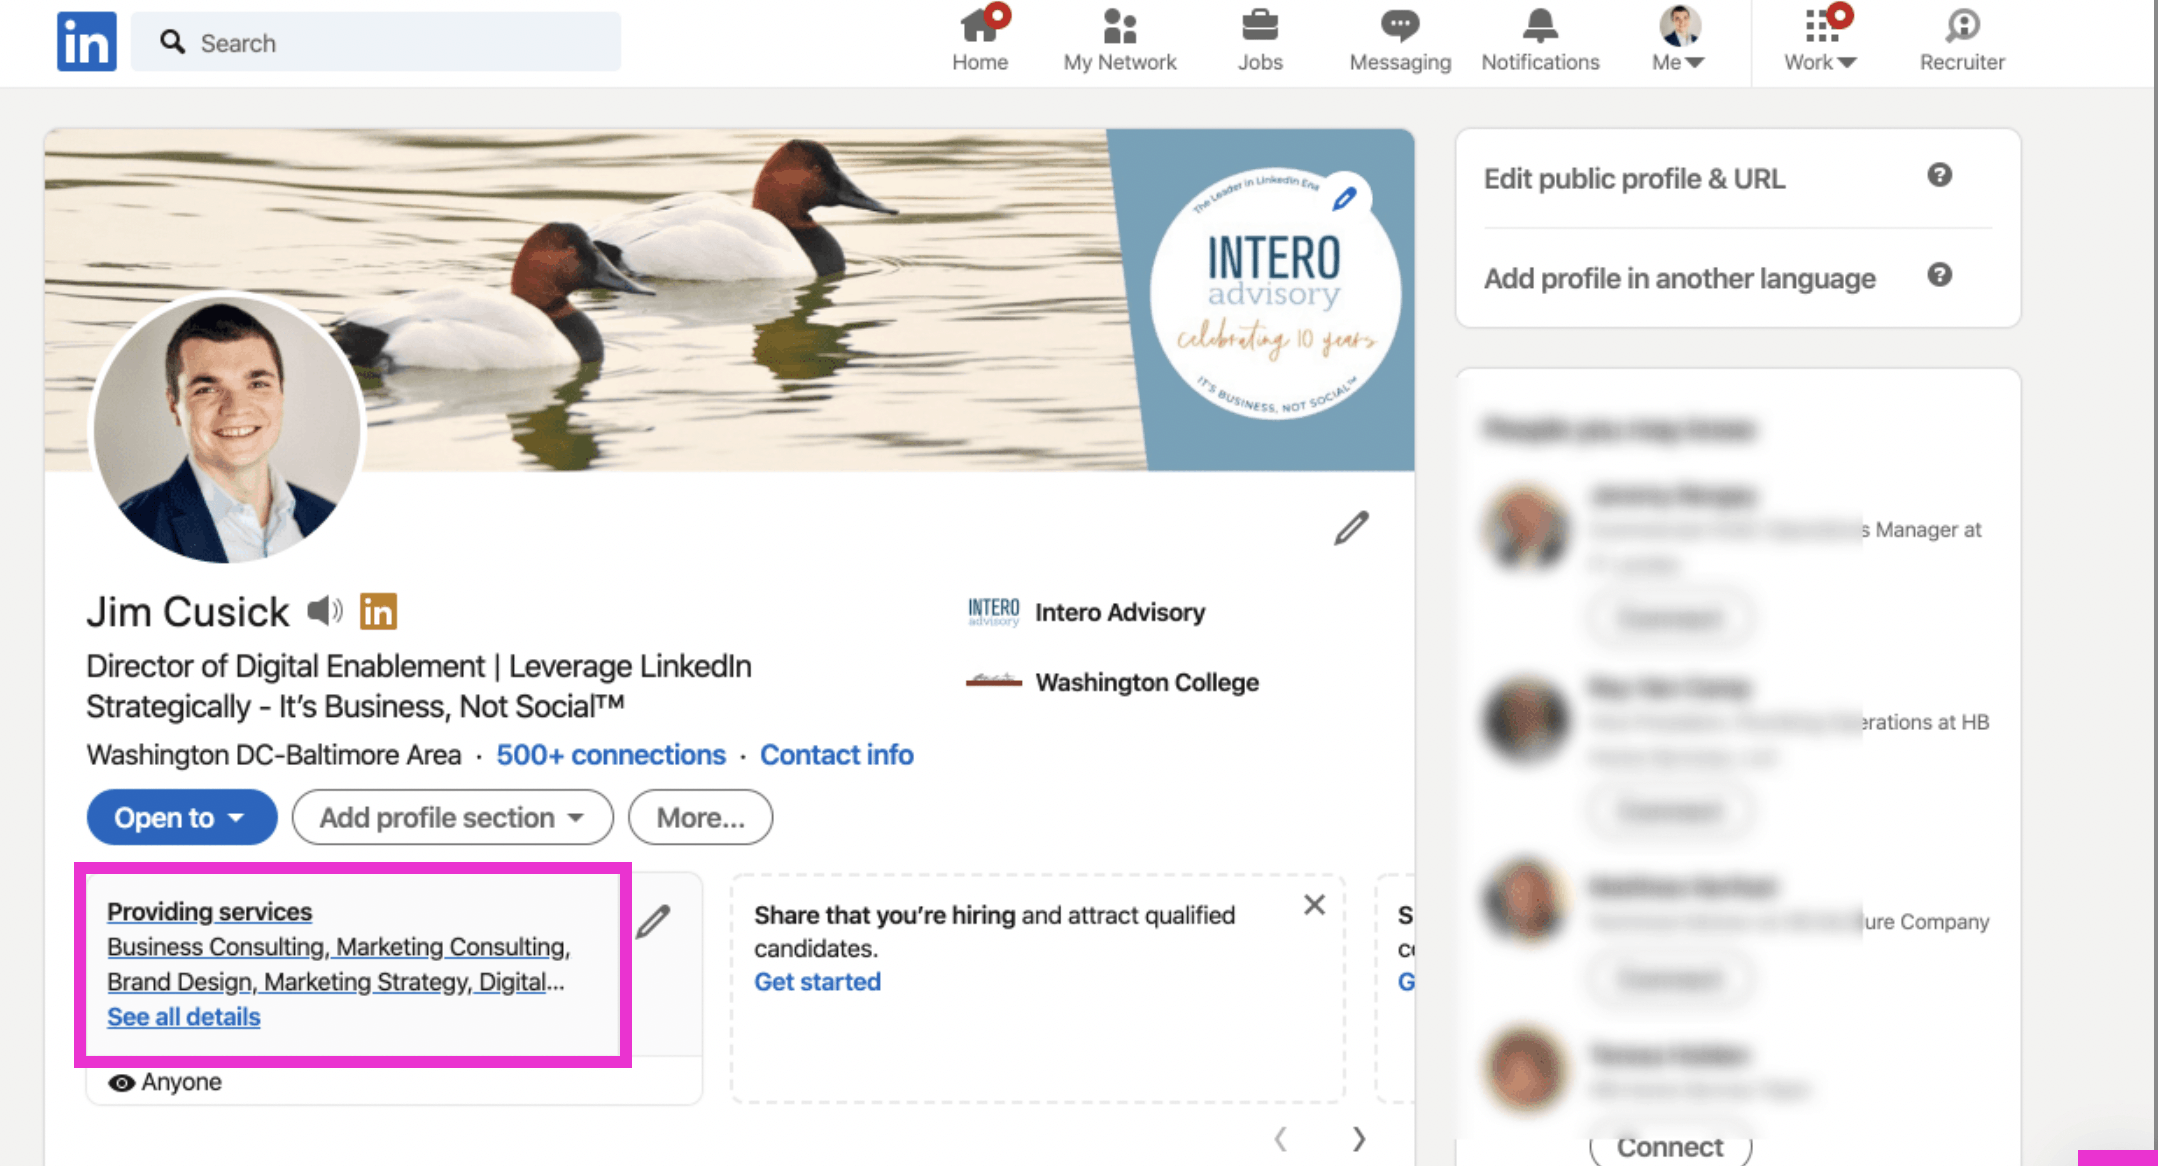Click the Providing services heading
The width and height of the screenshot is (2158, 1166).
[x=209, y=912]
